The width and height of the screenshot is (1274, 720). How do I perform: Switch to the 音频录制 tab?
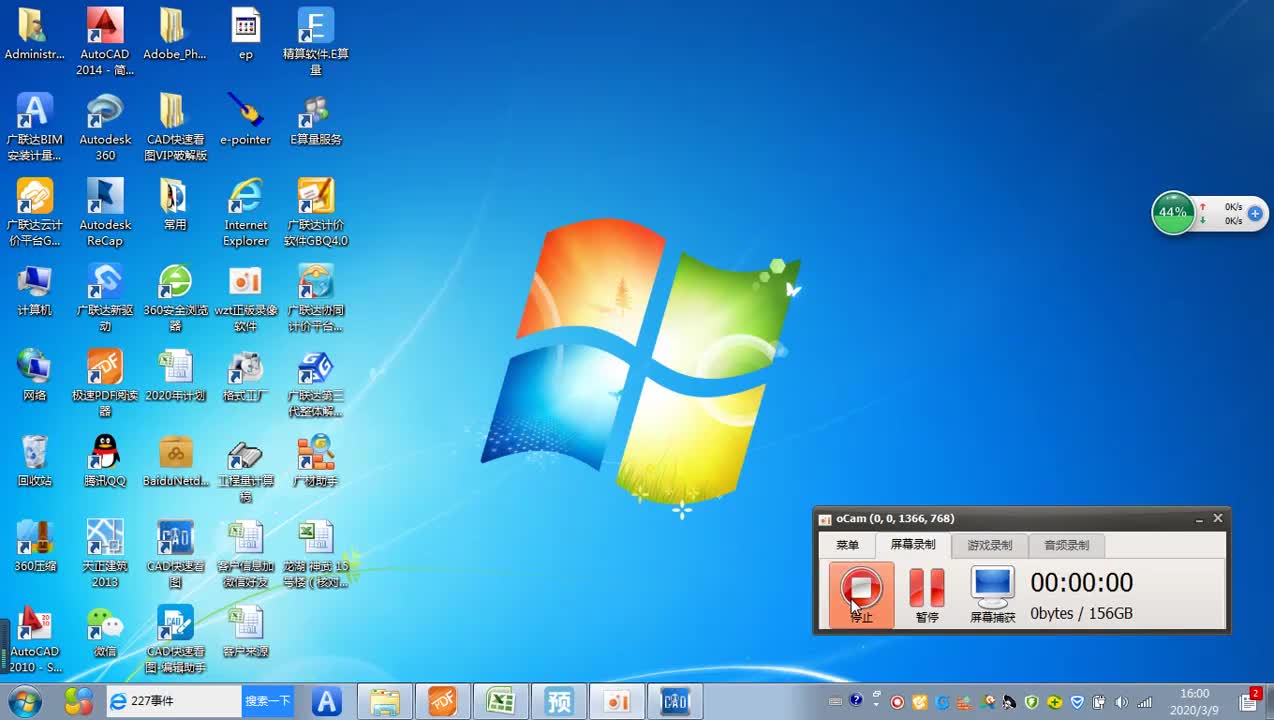point(1066,545)
